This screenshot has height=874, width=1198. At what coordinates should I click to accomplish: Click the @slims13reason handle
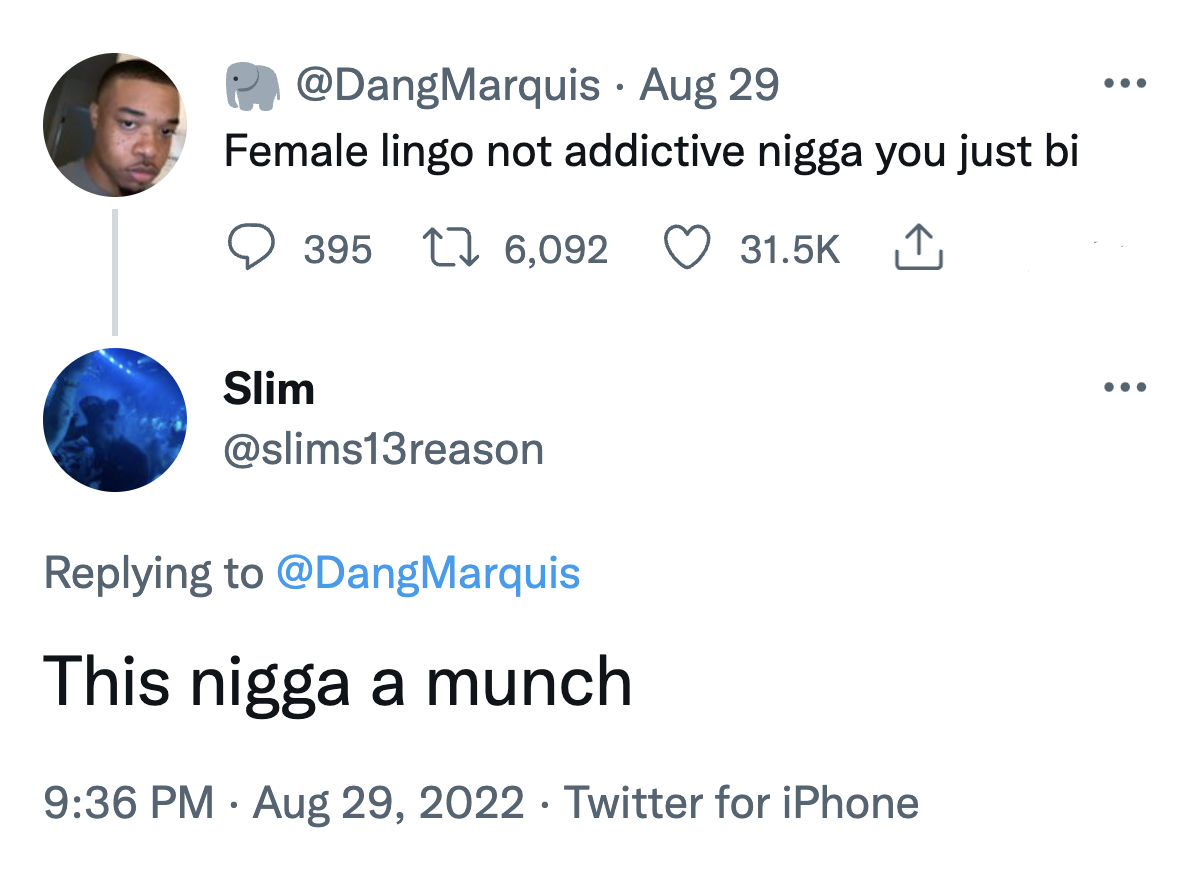(x=384, y=449)
